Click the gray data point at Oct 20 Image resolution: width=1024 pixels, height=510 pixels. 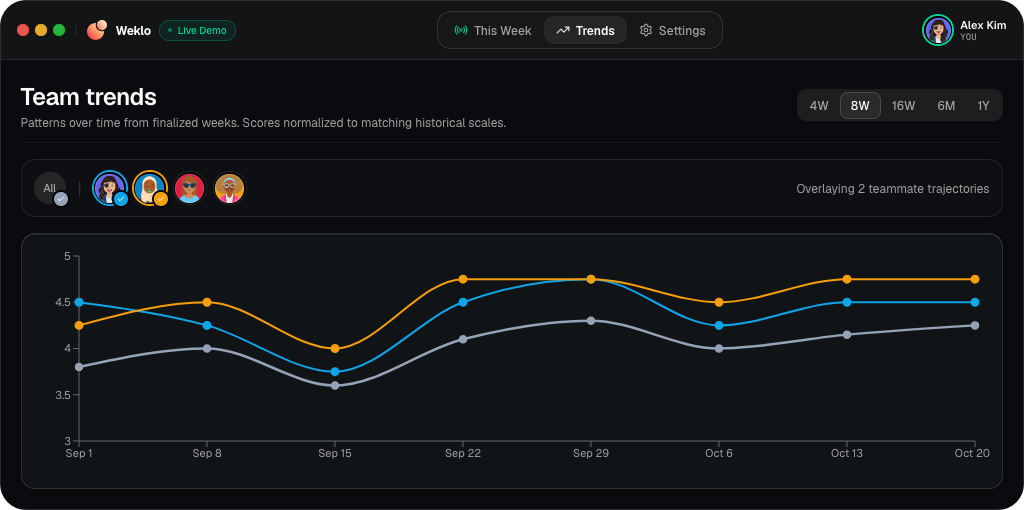click(975, 325)
